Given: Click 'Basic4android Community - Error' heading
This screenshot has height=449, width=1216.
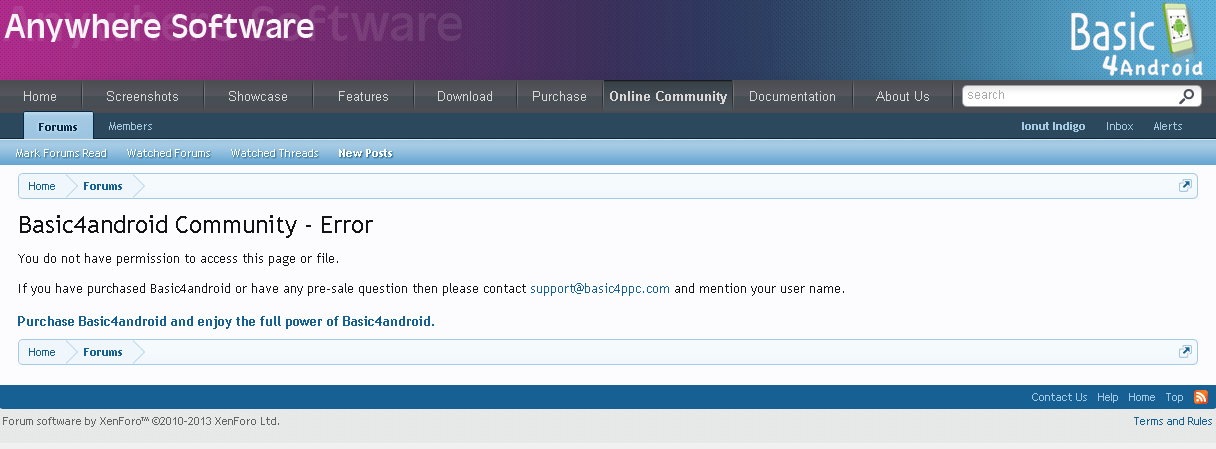Looking at the screenshot, I should (196, 225).
